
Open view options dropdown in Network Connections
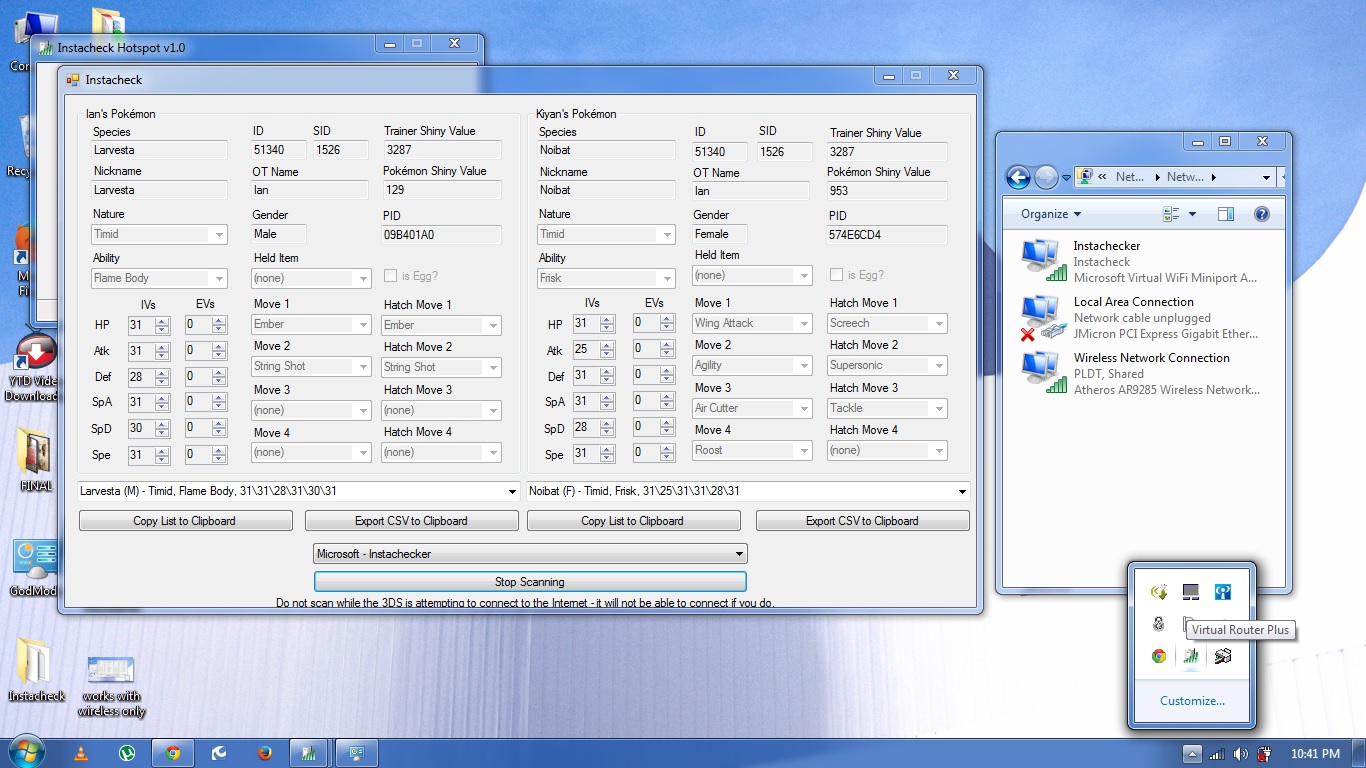pos(1192,214)
